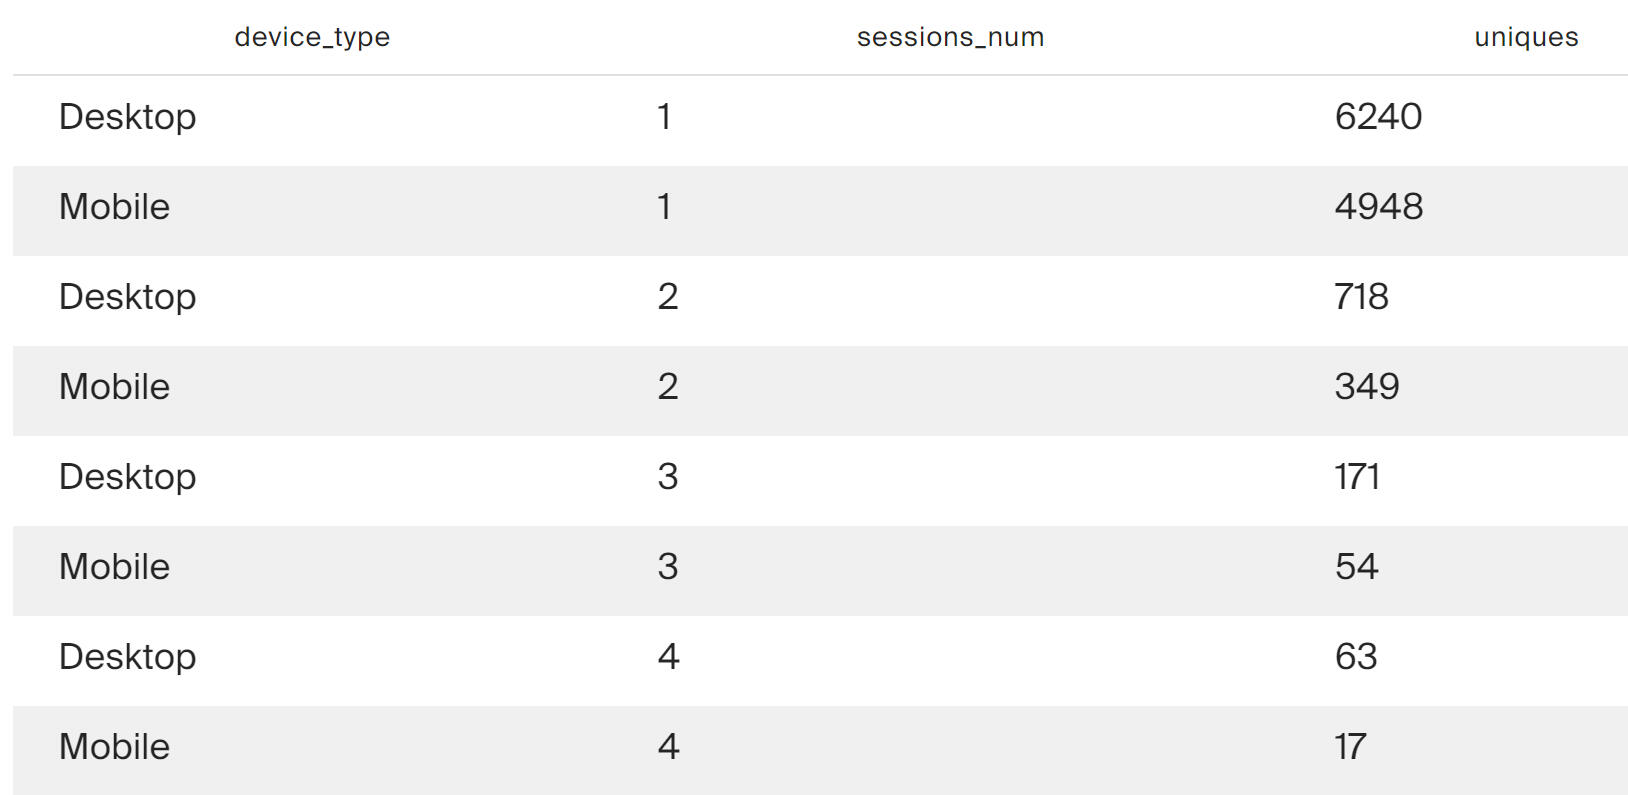Select Mobile in the 4948 uniques row

114,207
